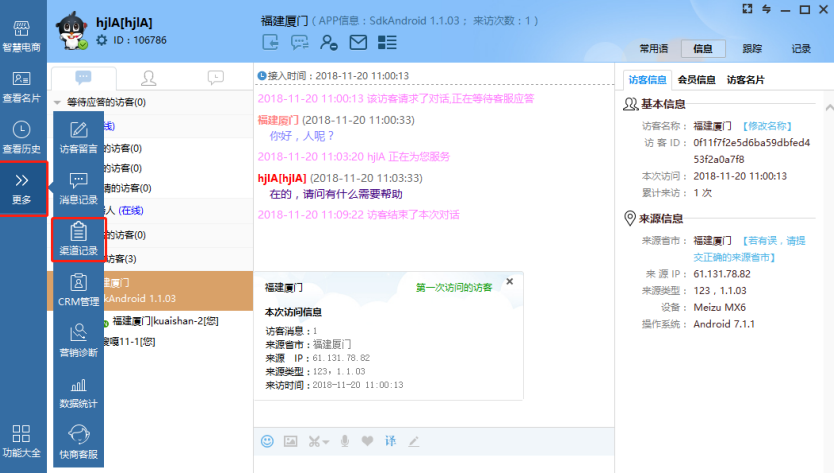Click the scissors screenshot tool
834x473 pixels.
coord(314,441)
